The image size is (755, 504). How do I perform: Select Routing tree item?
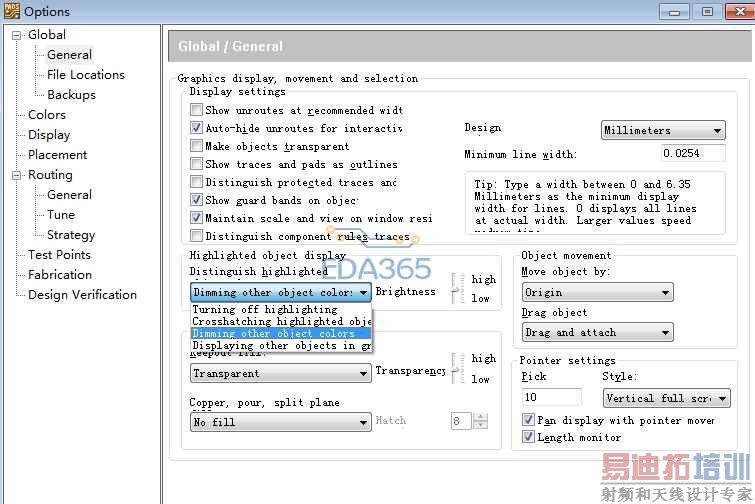pos(50,175)
